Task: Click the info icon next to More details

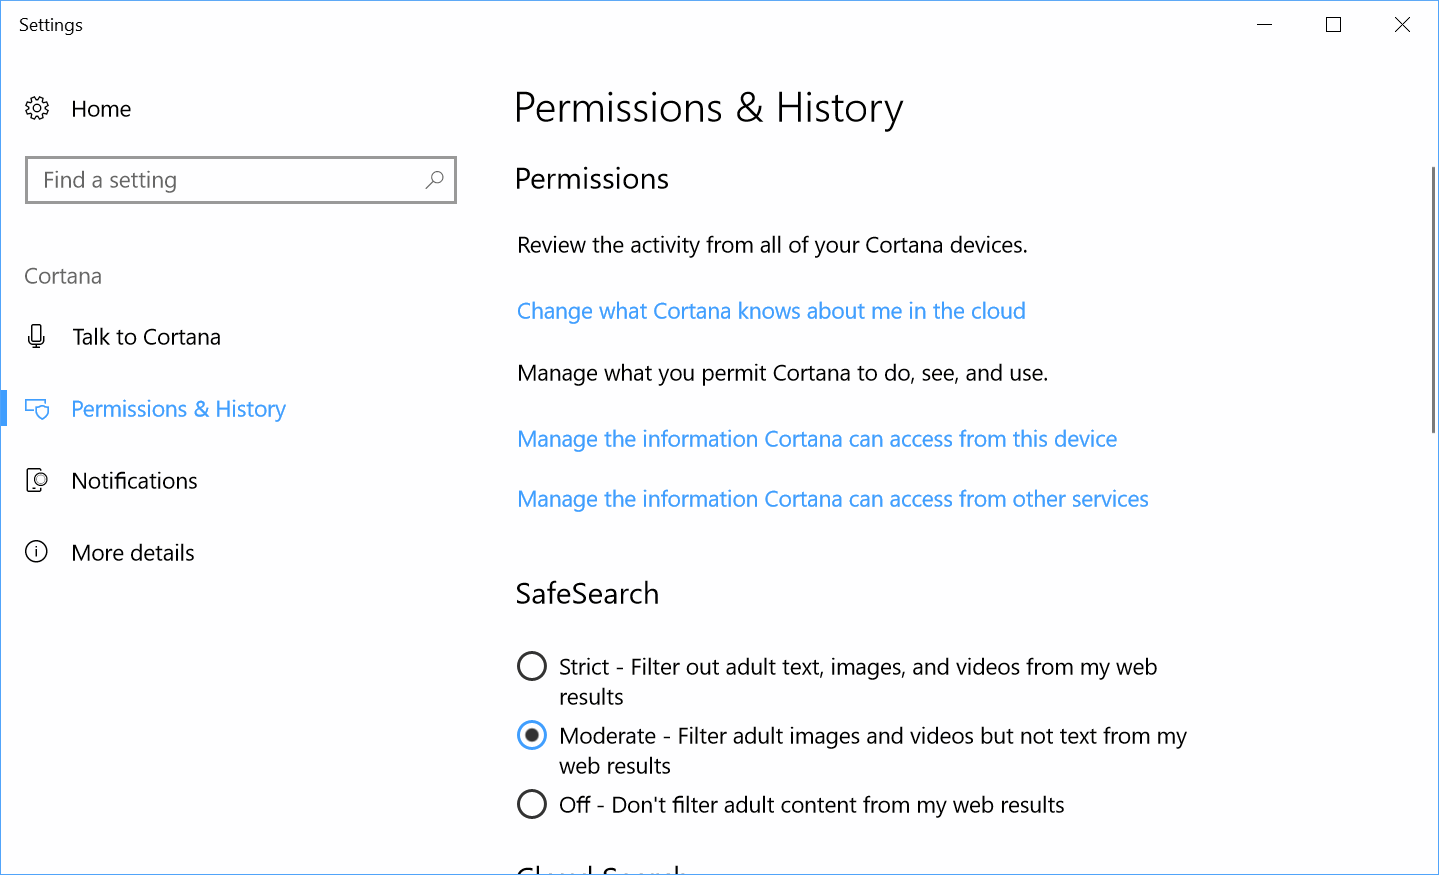Action: click(x=37, y=552)
